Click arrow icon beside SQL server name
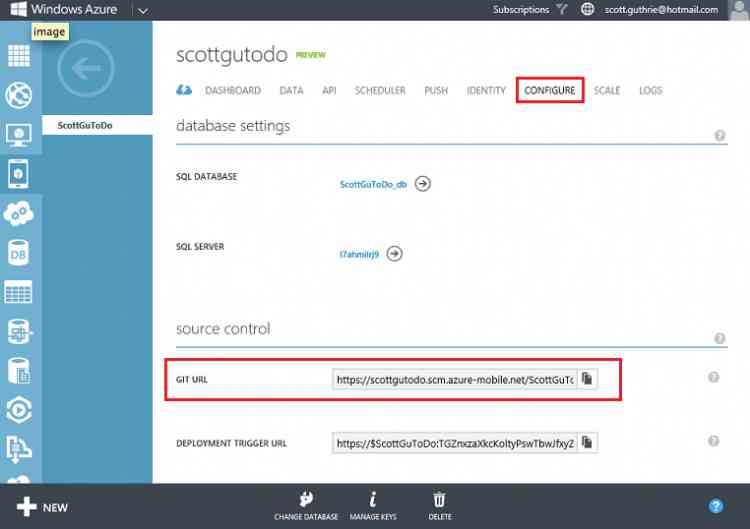 (x=394, y=253)
